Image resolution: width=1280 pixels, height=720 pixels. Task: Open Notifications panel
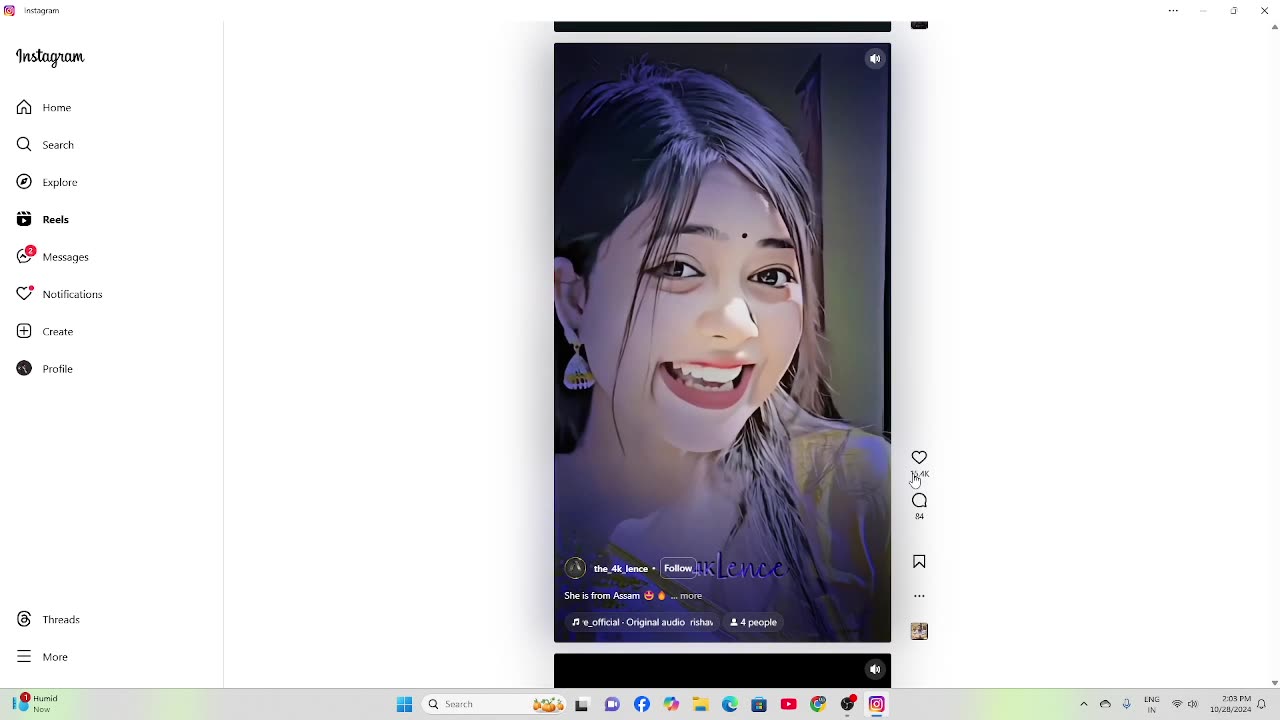(59, 294)
